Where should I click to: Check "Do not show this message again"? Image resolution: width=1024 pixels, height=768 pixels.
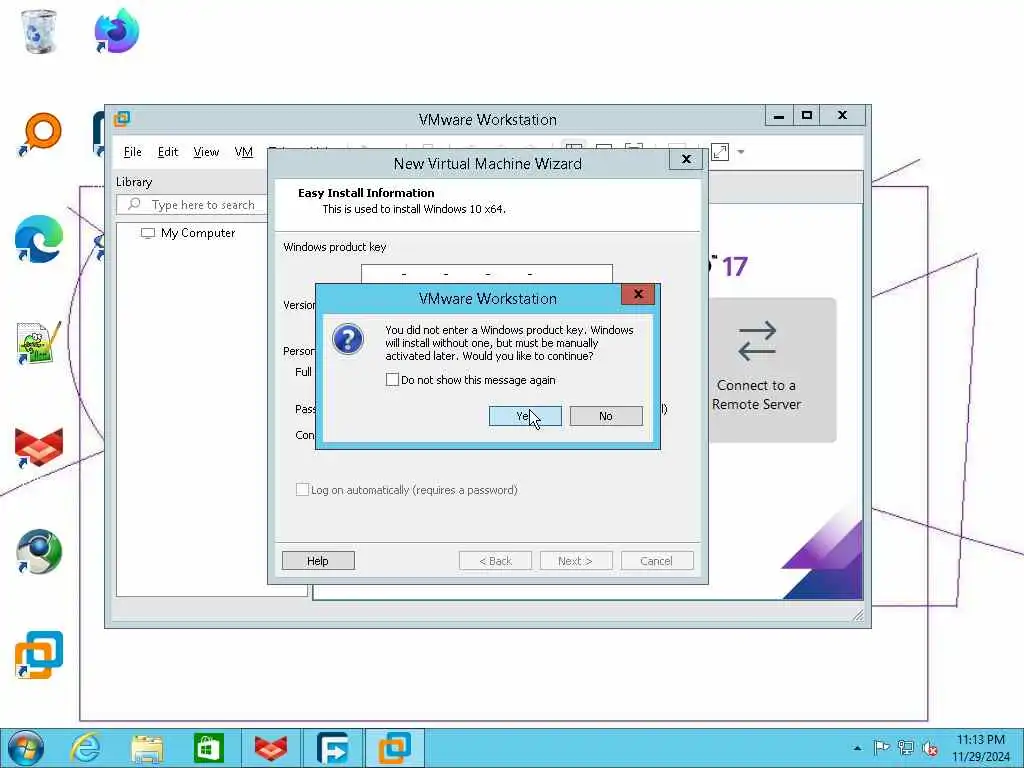392,379
